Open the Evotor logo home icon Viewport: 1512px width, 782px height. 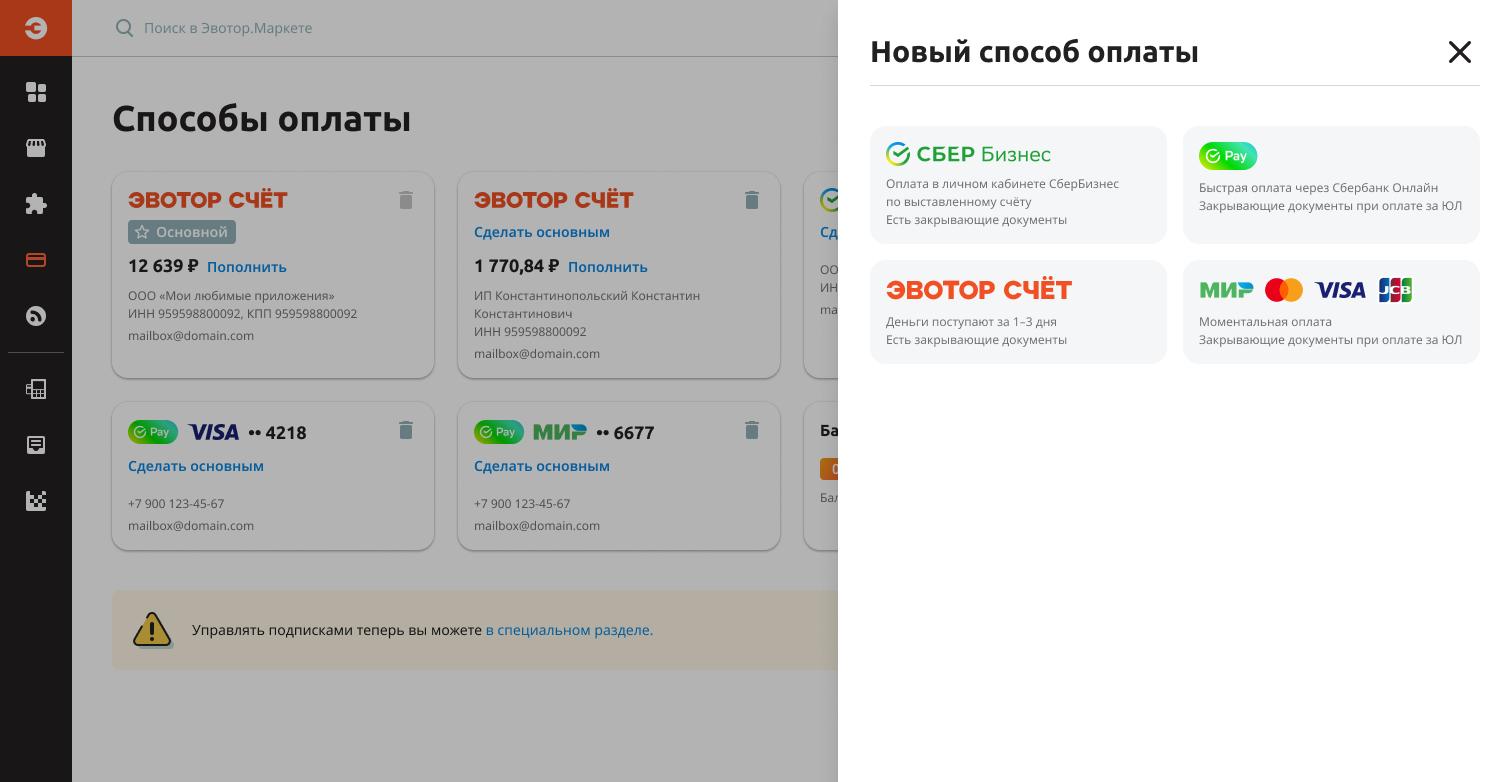click(36, 28)
